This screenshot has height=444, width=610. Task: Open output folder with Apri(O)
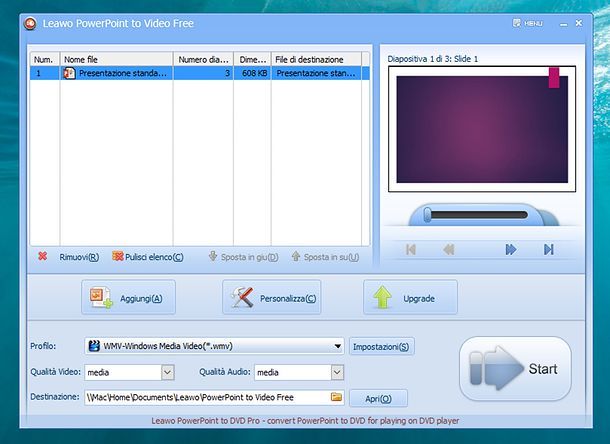(x=378, y=398)
